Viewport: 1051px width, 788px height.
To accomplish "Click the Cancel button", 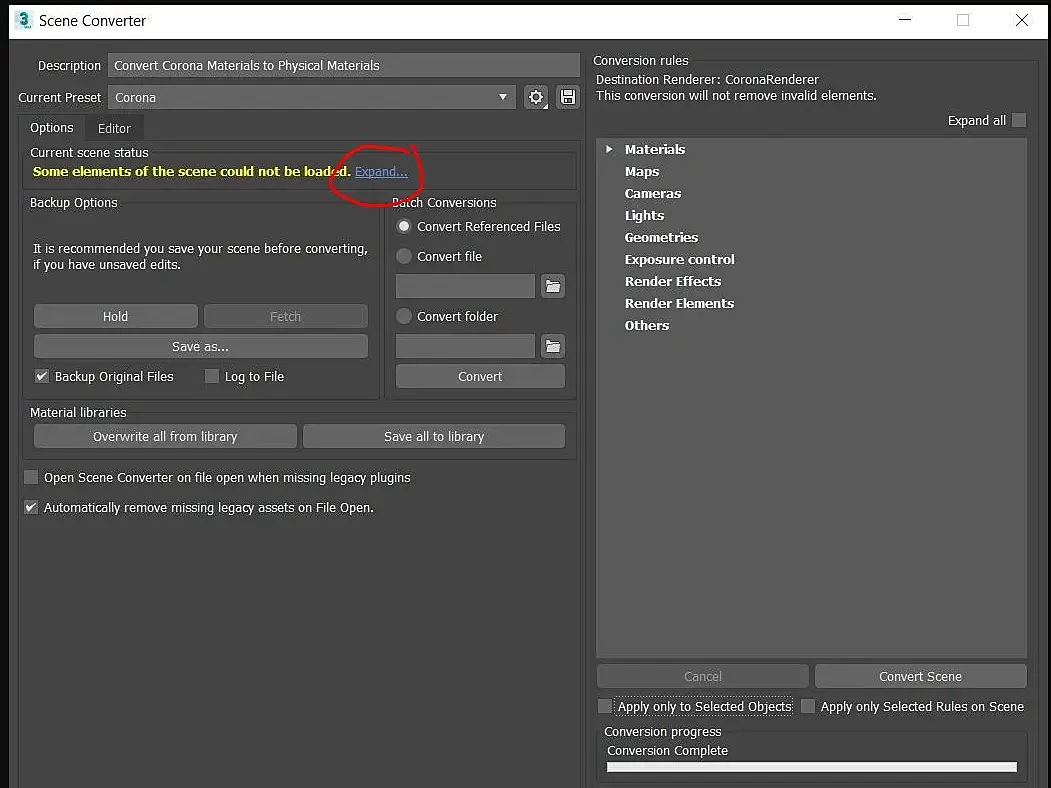I will point(702,677).
